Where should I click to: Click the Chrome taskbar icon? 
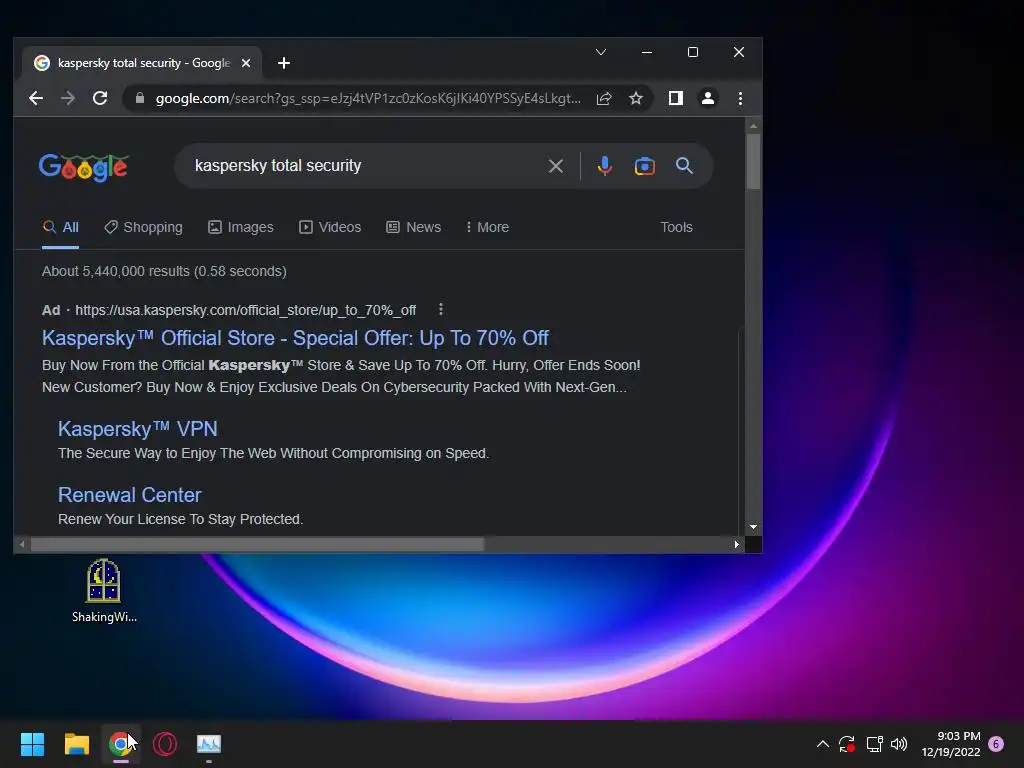coord(121,744)
